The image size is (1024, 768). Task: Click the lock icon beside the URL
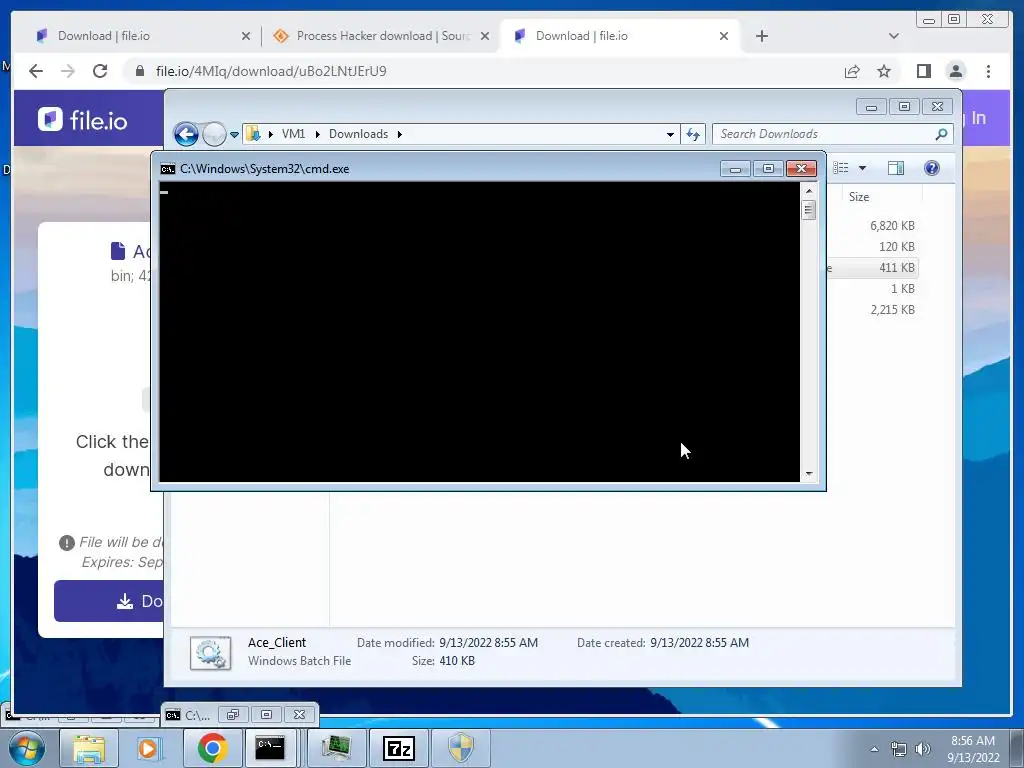click(139, 71)
